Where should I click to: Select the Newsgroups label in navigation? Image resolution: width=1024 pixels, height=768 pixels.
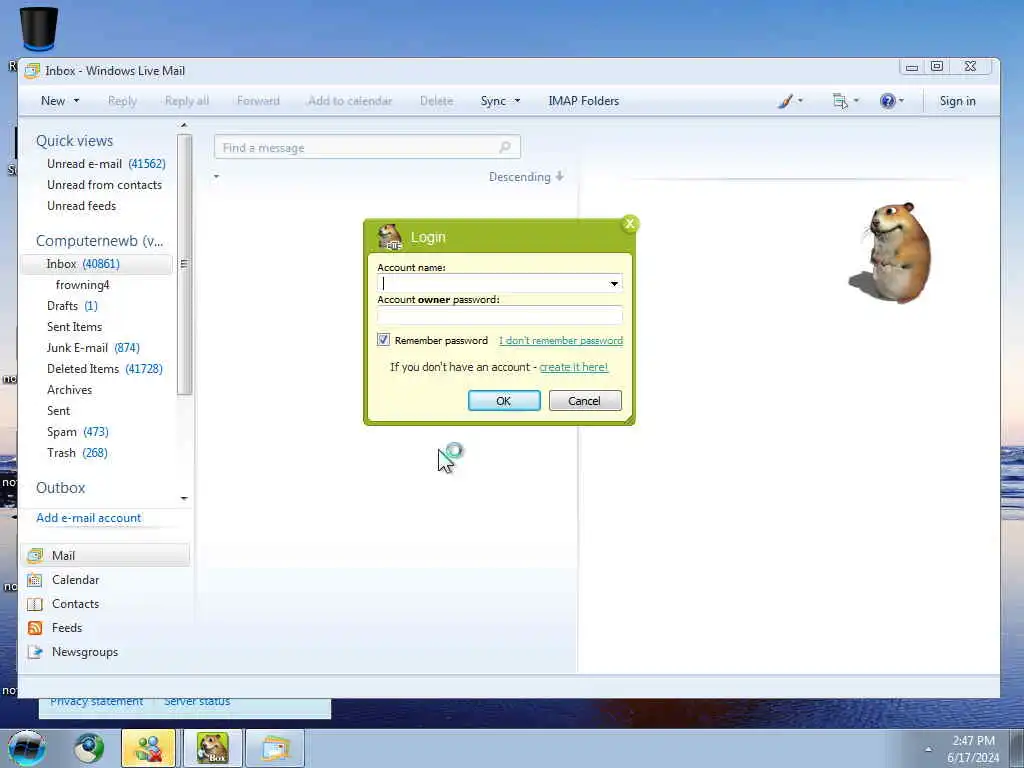coord(85,652)
